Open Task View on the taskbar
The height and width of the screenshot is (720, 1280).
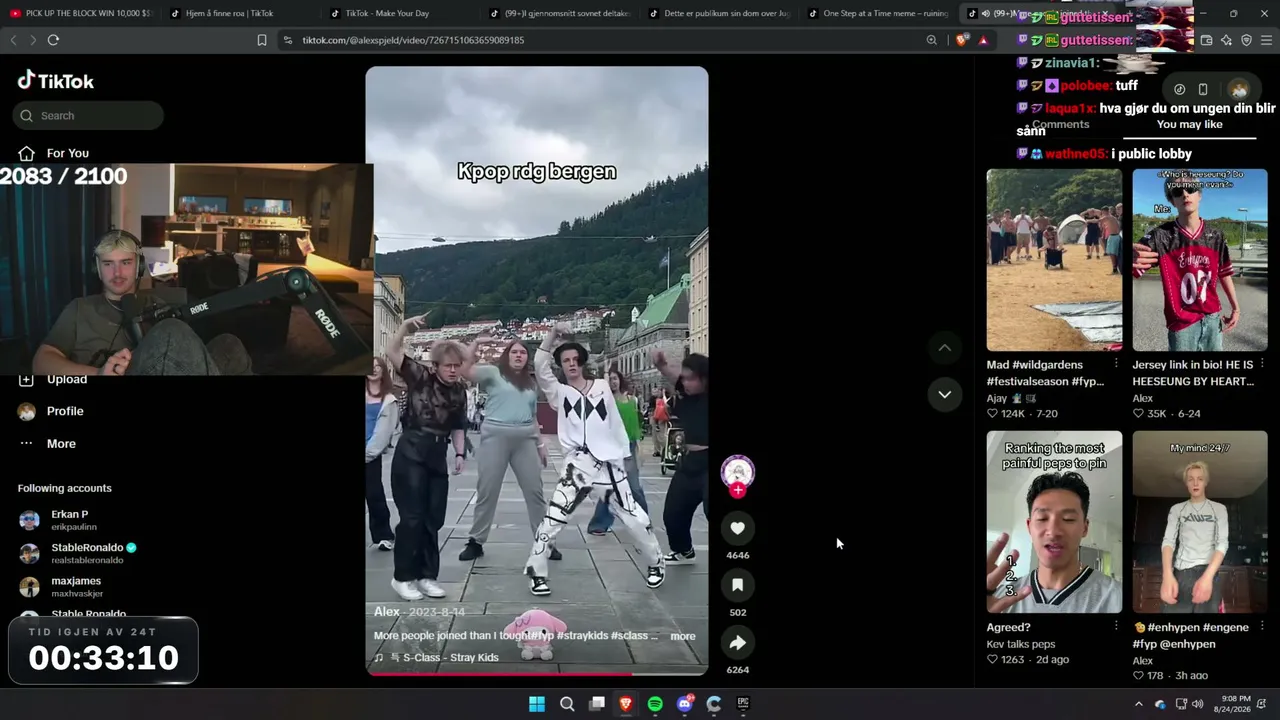597,704
